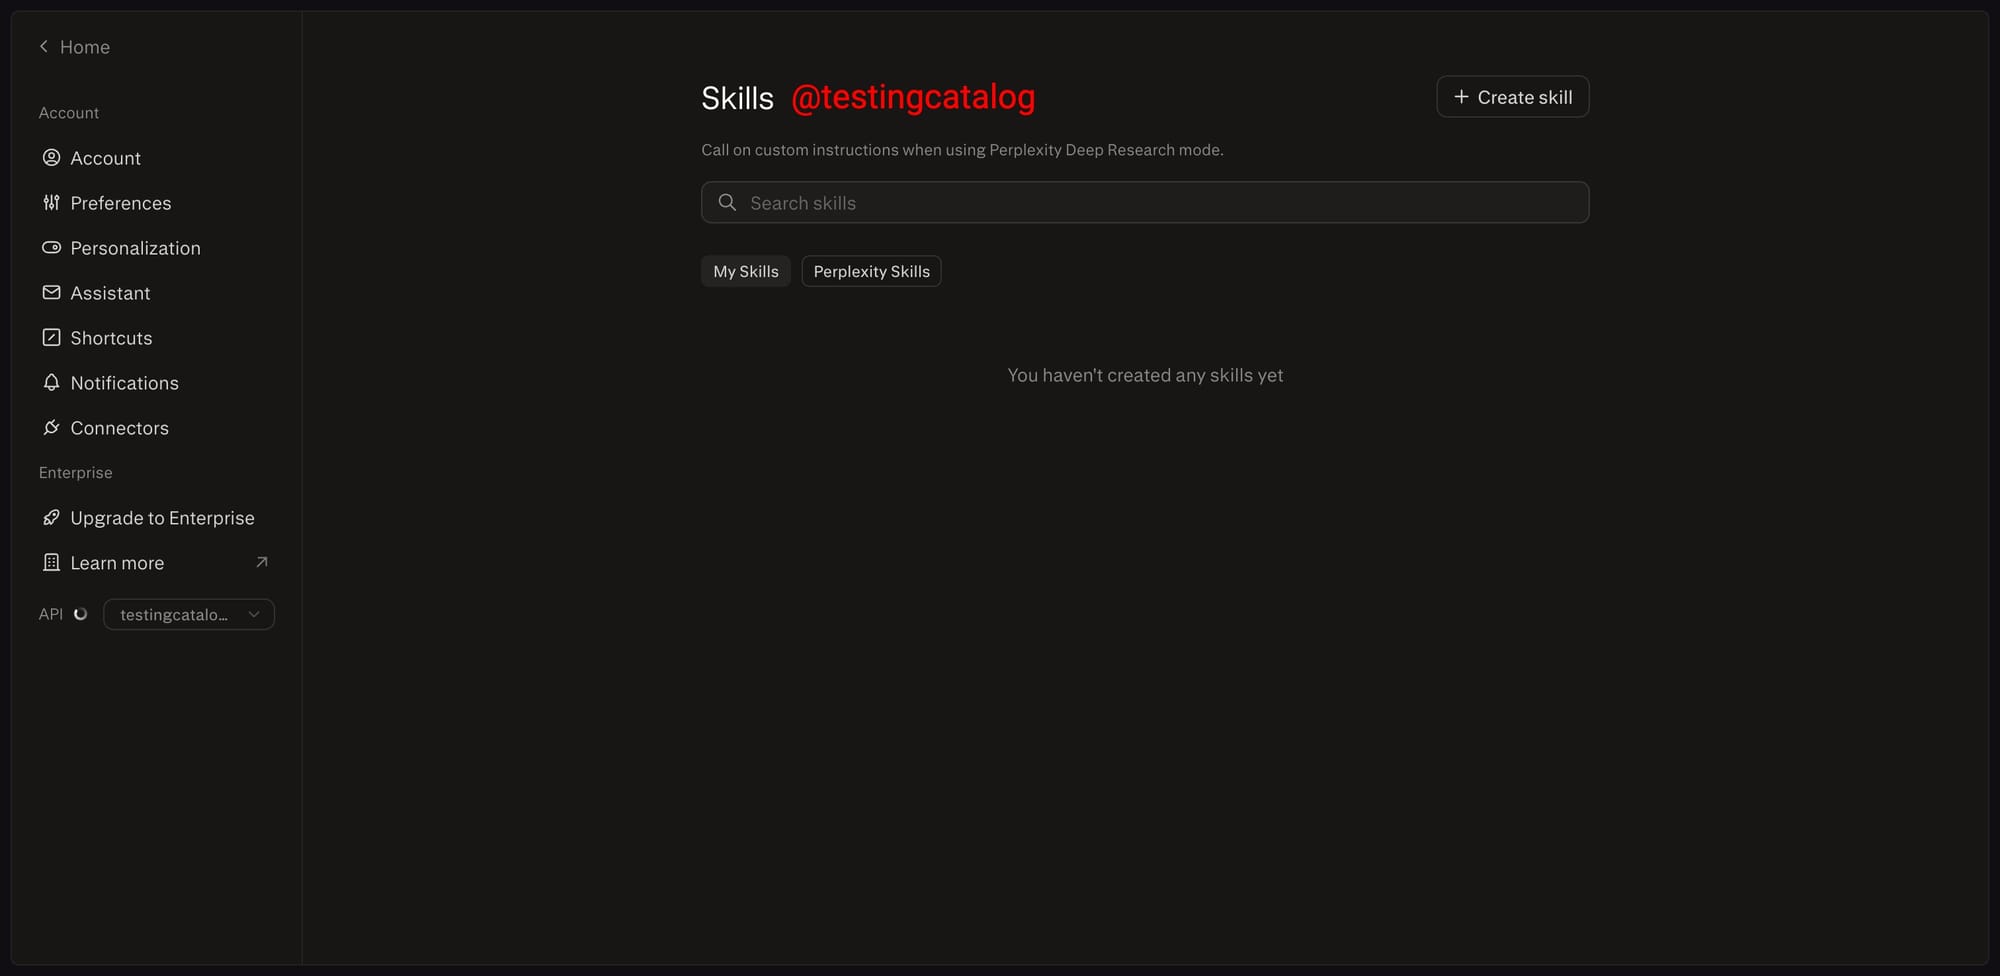This screenshot has width=2000, height=976.
Task: Click the Preferences sliders icon
Action: click(x=51, y=203)
